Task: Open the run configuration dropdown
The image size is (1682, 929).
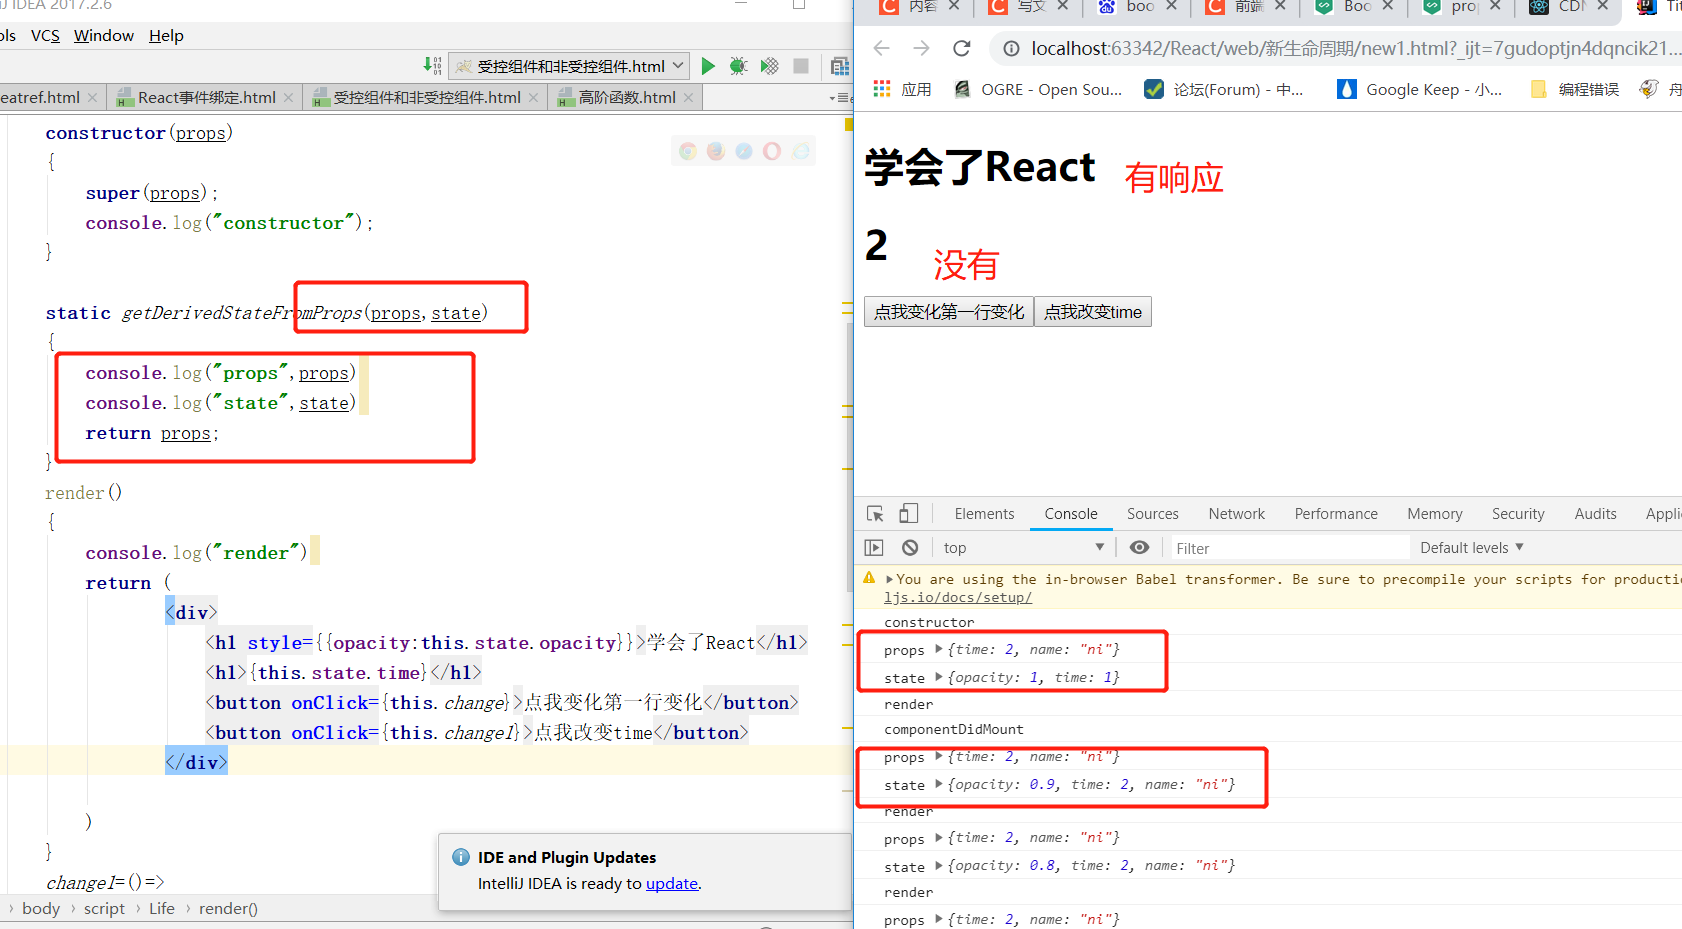Action: click(x=570, y=66)
